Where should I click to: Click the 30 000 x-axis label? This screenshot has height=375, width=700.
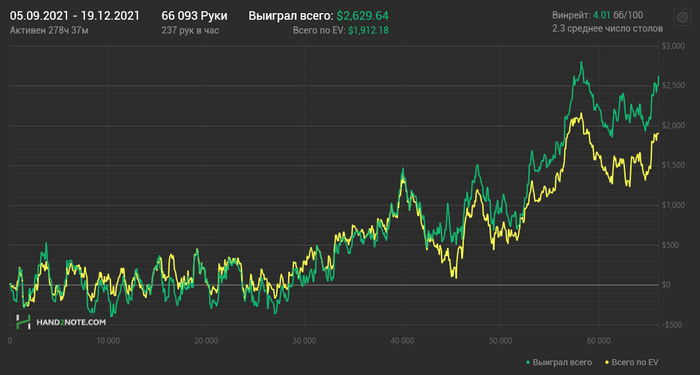click(304, 341)
